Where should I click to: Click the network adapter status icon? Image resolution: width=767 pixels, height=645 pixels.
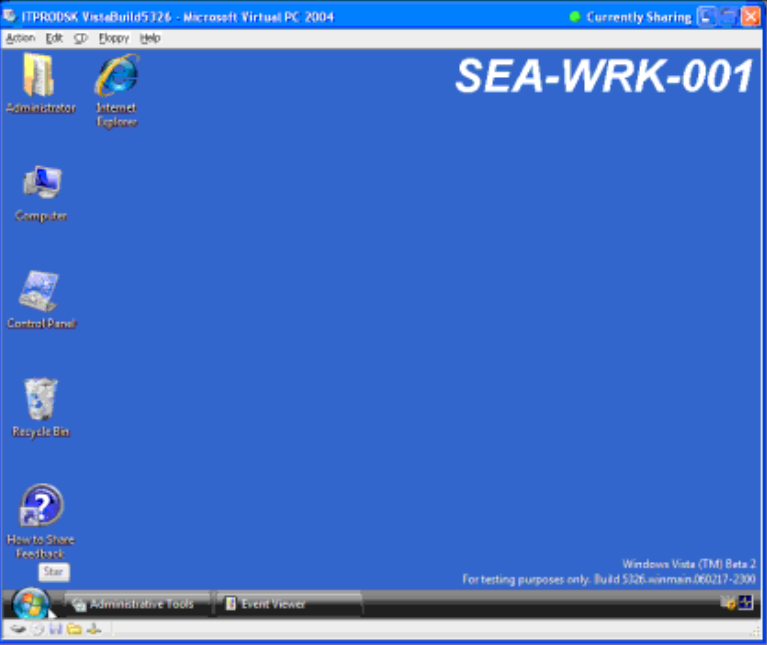[94, 629]
